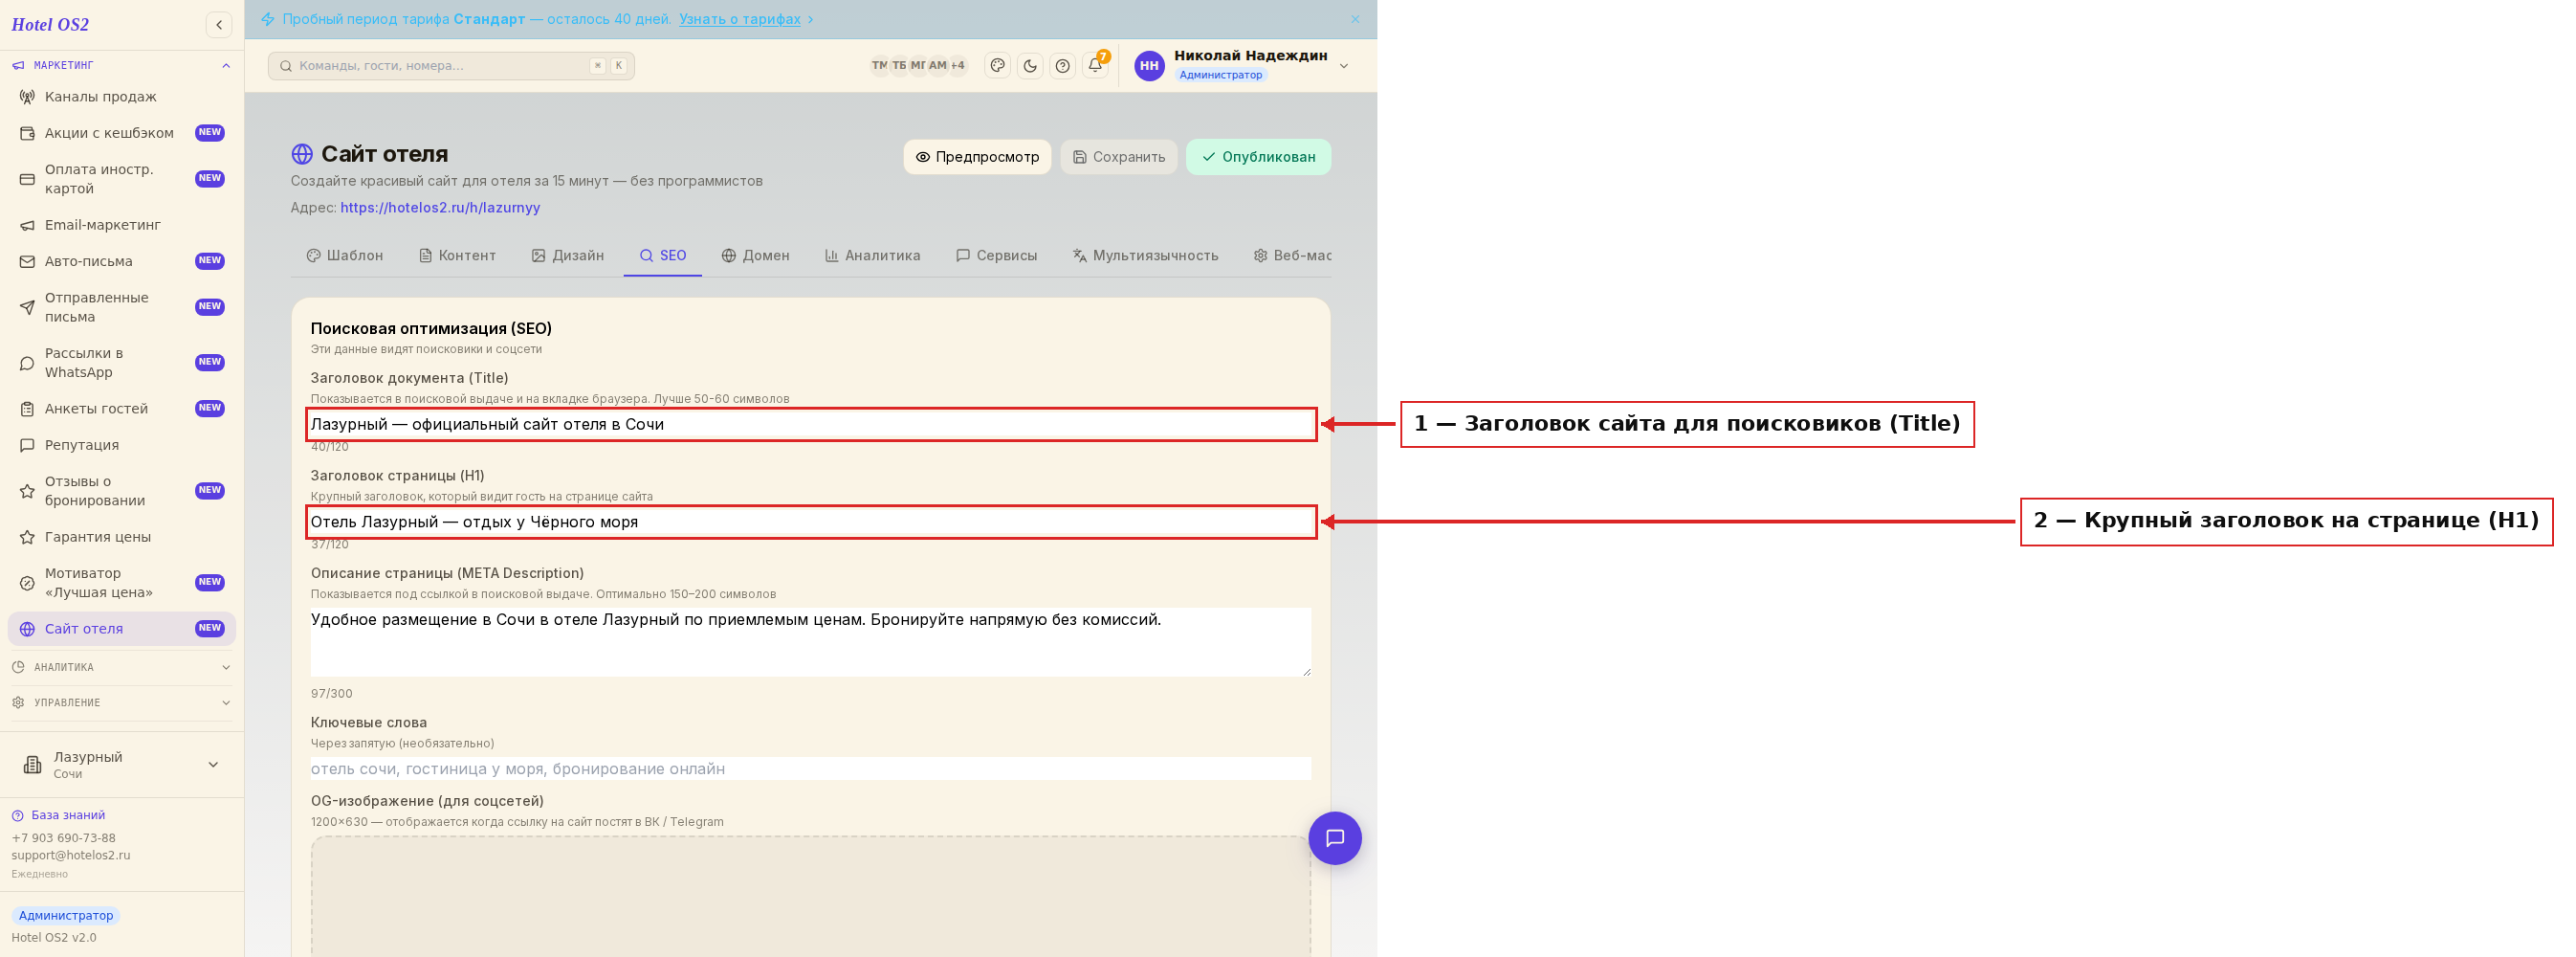This screenshot has width=2576, height=957.
Task: Open the Сервисы tab
Action: (x=996, y=256)
